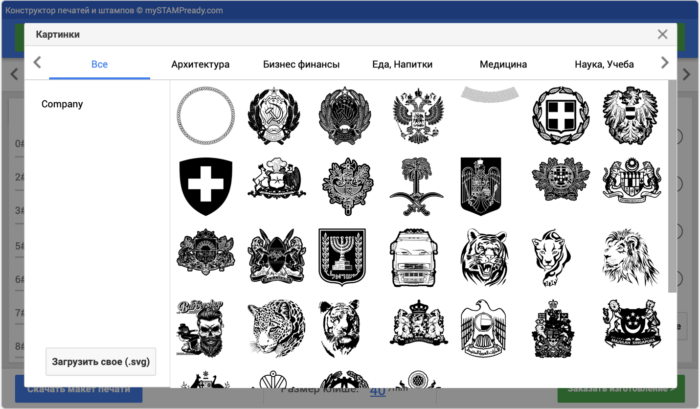Select the Company list entry

(x=62, y=104)
